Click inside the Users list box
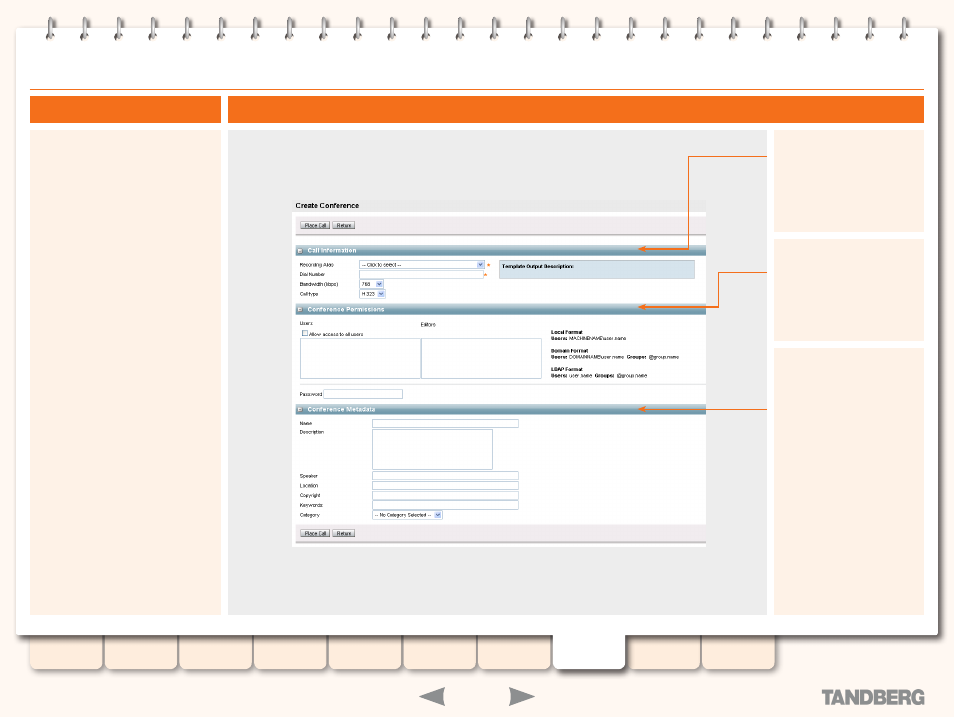 360,358
